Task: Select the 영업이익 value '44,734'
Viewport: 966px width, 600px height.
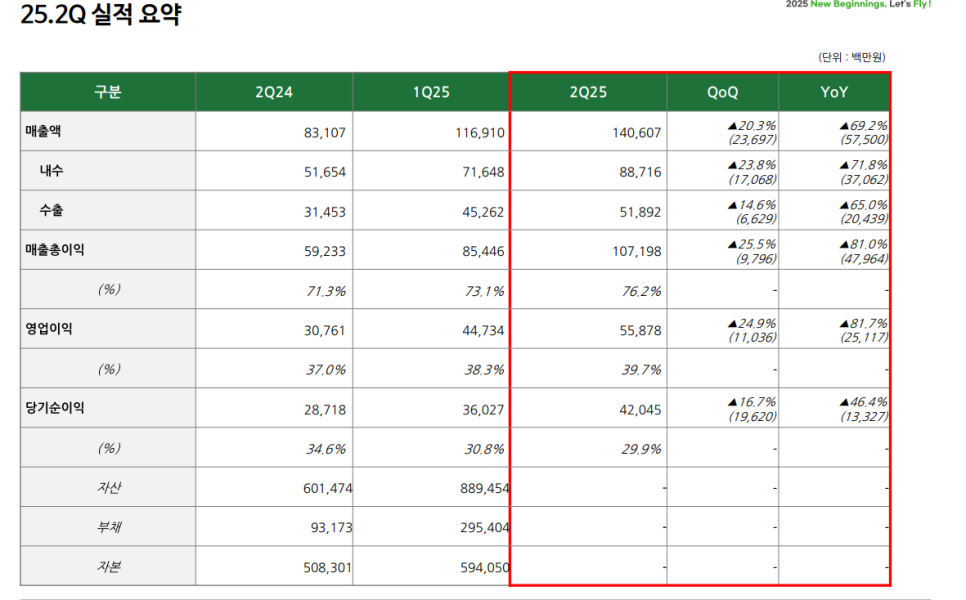Action: 484,330
